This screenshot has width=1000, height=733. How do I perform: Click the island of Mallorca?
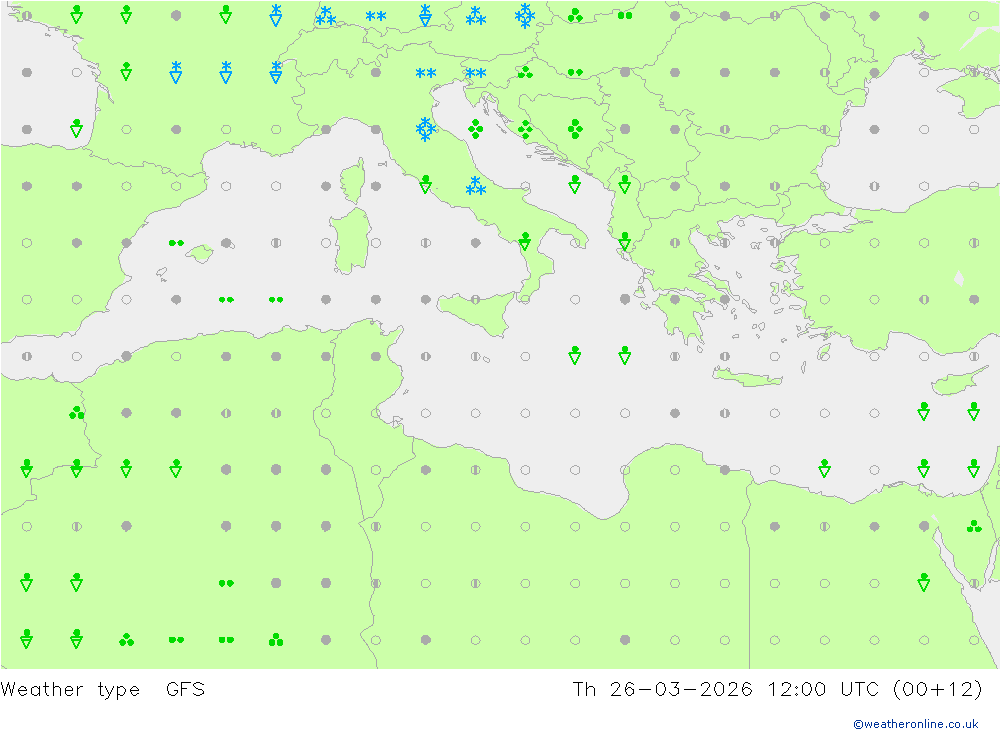tap(200, 253)
